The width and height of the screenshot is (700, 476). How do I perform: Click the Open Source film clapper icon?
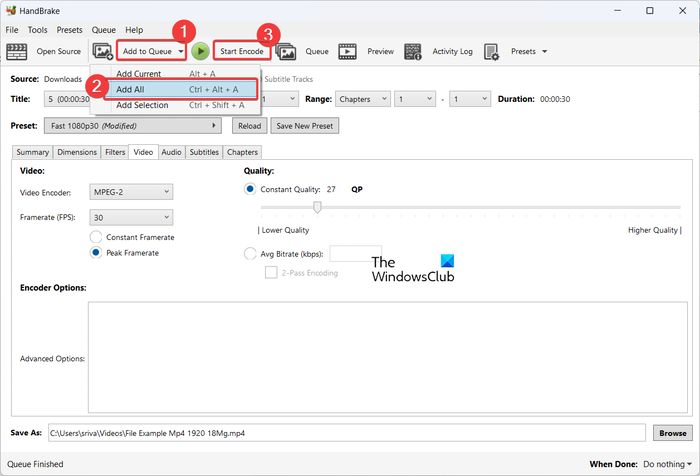point(17,52)
